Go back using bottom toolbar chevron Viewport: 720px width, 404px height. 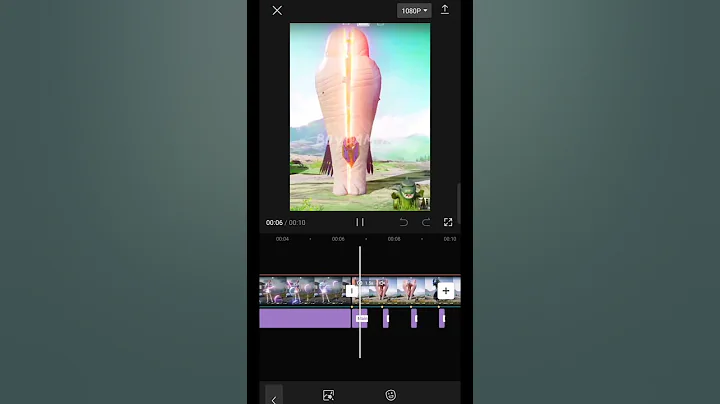[274, 399]
